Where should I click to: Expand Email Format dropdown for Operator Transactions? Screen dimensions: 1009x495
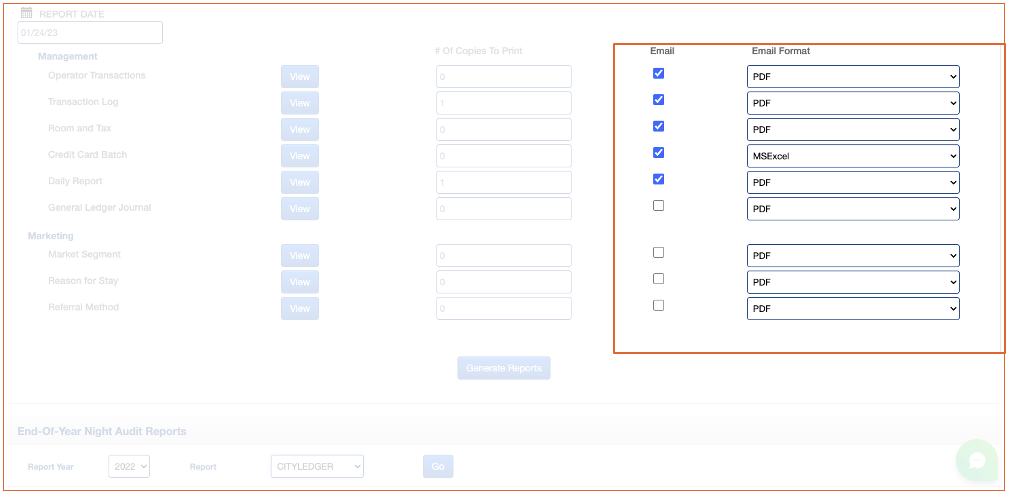(x=852, y=77)
